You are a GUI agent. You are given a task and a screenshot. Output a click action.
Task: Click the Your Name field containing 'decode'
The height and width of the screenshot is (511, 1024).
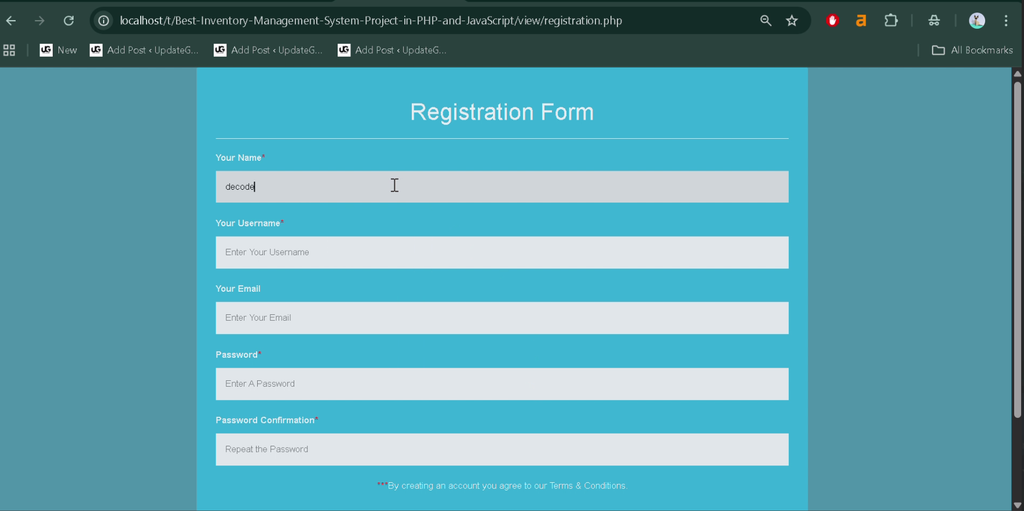point(502,187)
